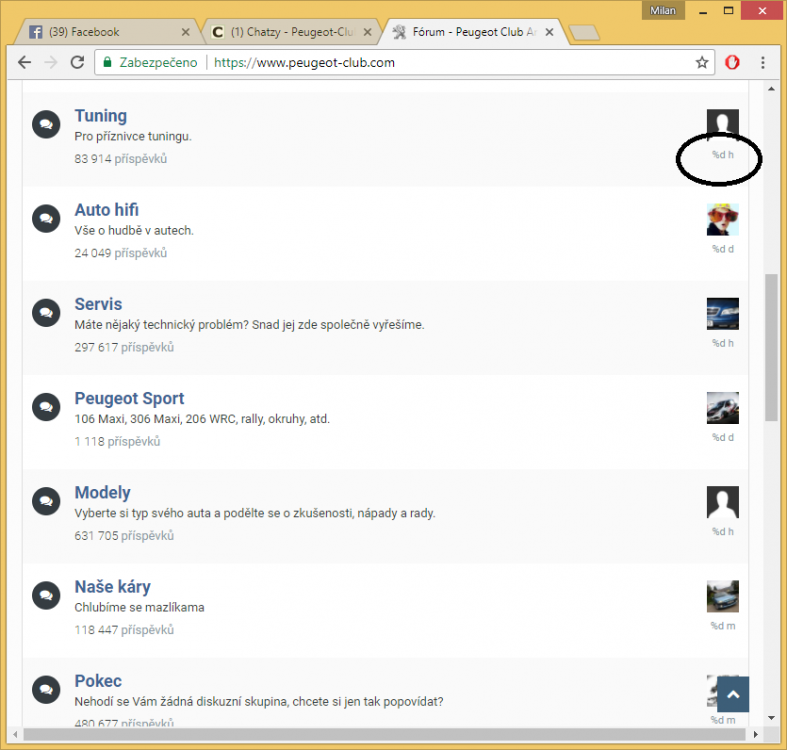Open the Tuning forum link
The height and width of the screenshot is (750, 787).
coord(101,116)
